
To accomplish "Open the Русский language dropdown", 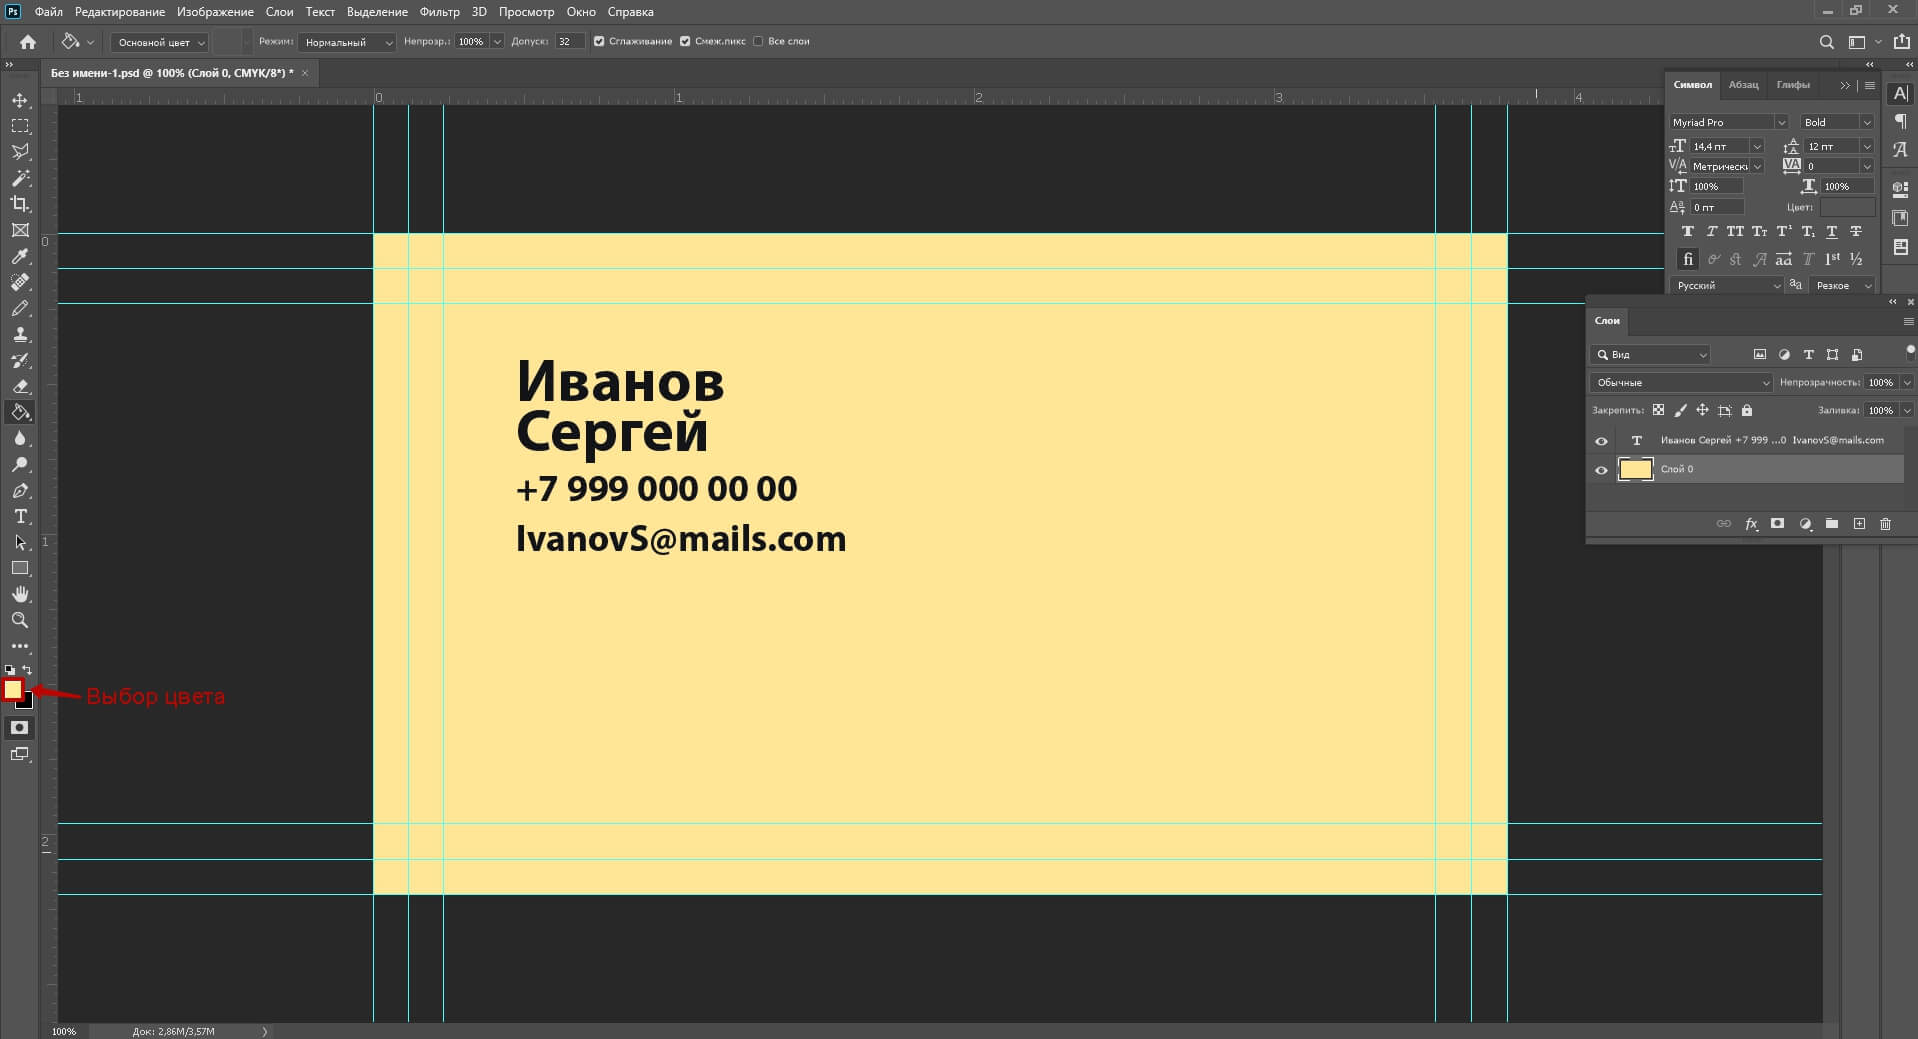I will tap(1727, 286).
